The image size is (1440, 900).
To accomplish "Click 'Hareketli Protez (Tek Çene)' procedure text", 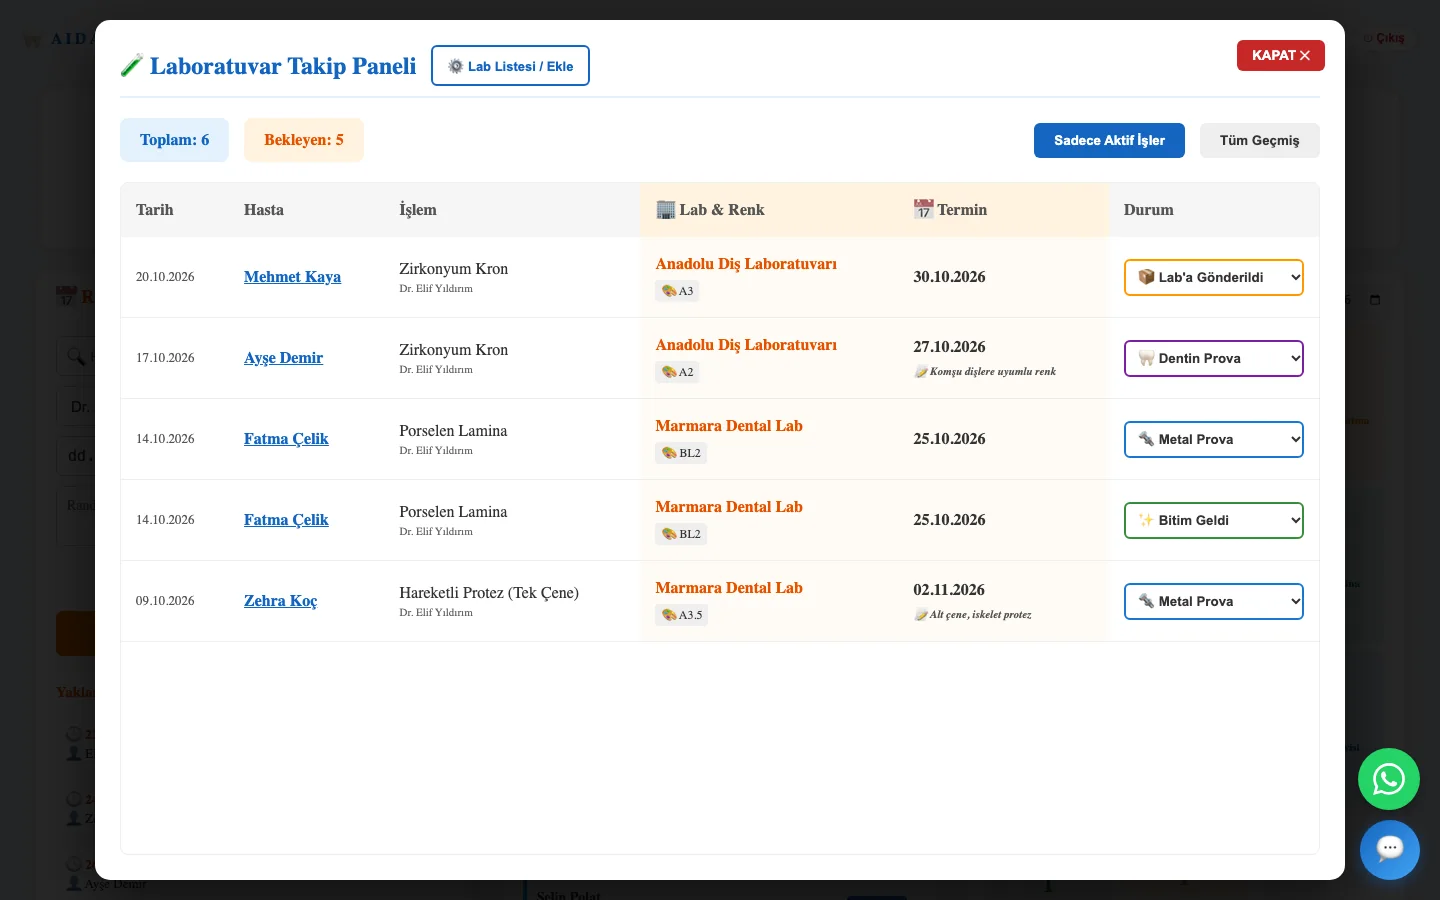I will 489,593.
